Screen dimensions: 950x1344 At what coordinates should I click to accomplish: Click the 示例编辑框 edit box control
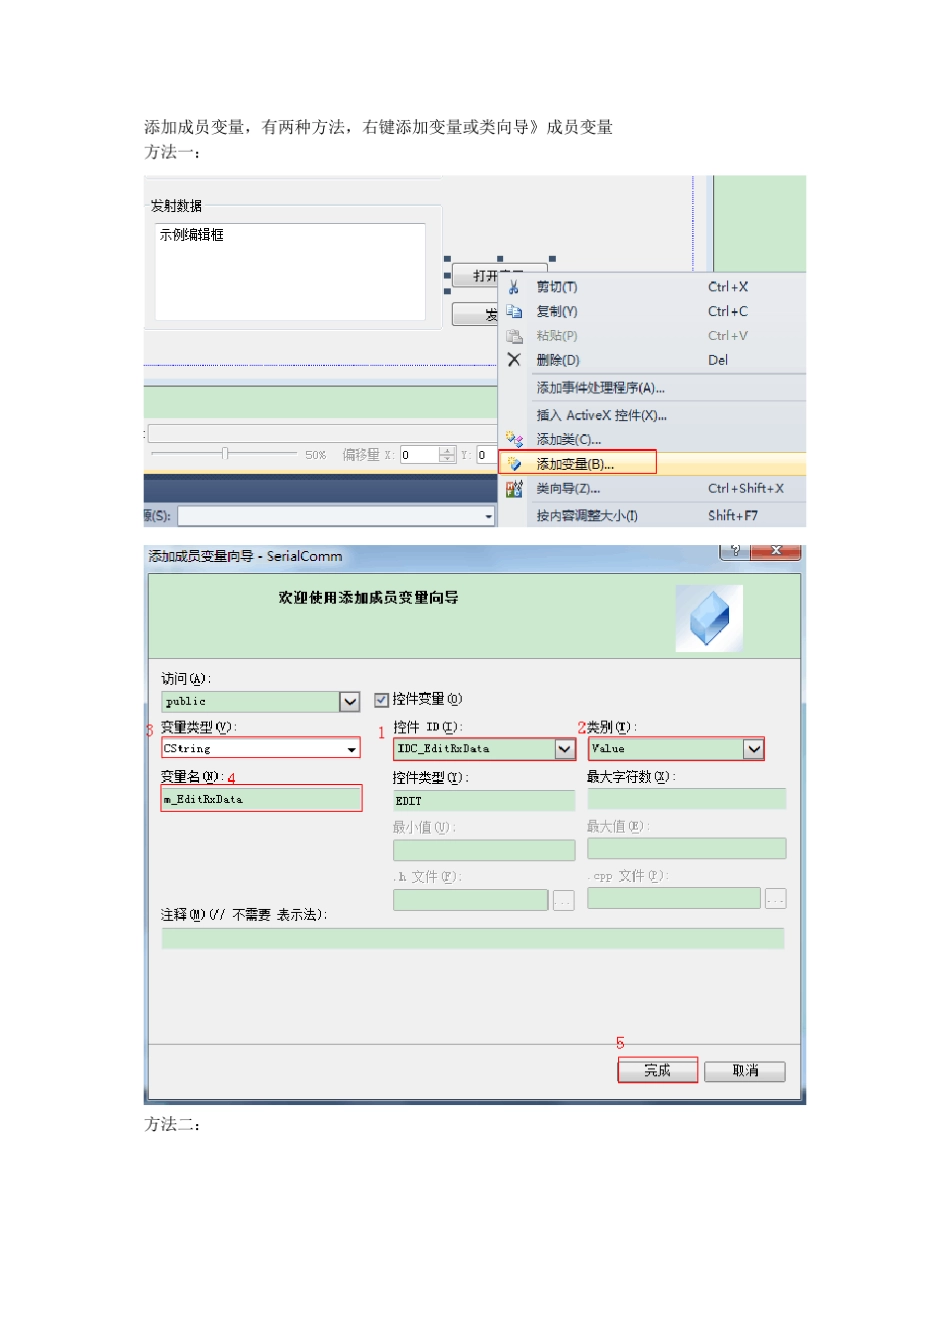click(290, 272)
